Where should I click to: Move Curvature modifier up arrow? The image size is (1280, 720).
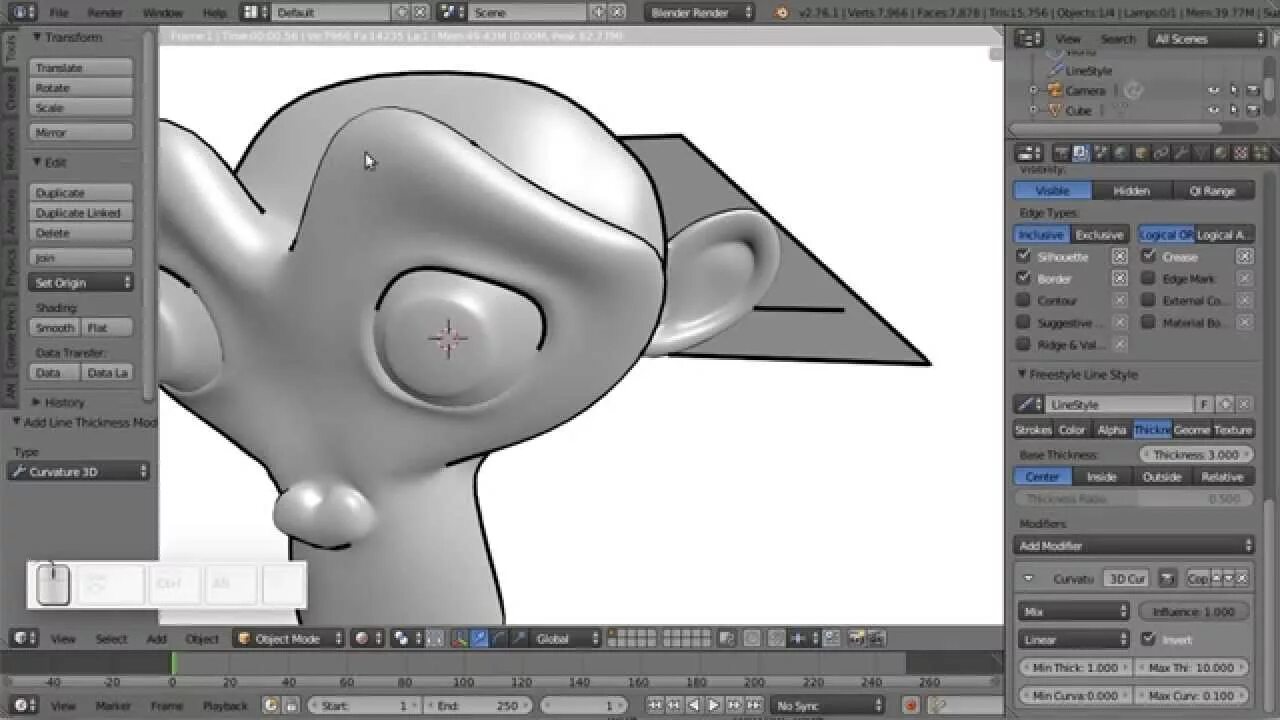point(1218,578)
